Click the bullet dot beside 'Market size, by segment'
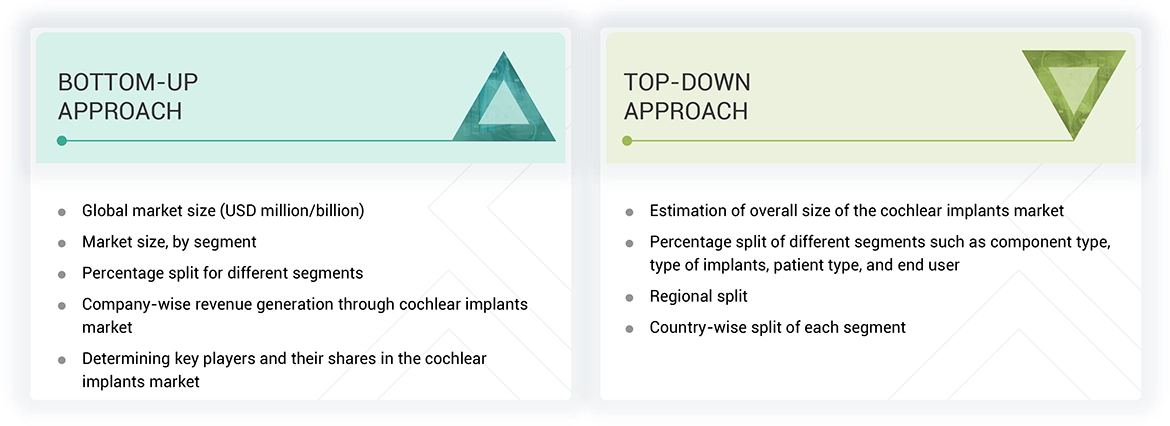Image resolution: width=1170 pixels, height=426 pixels. coord(62,243)
